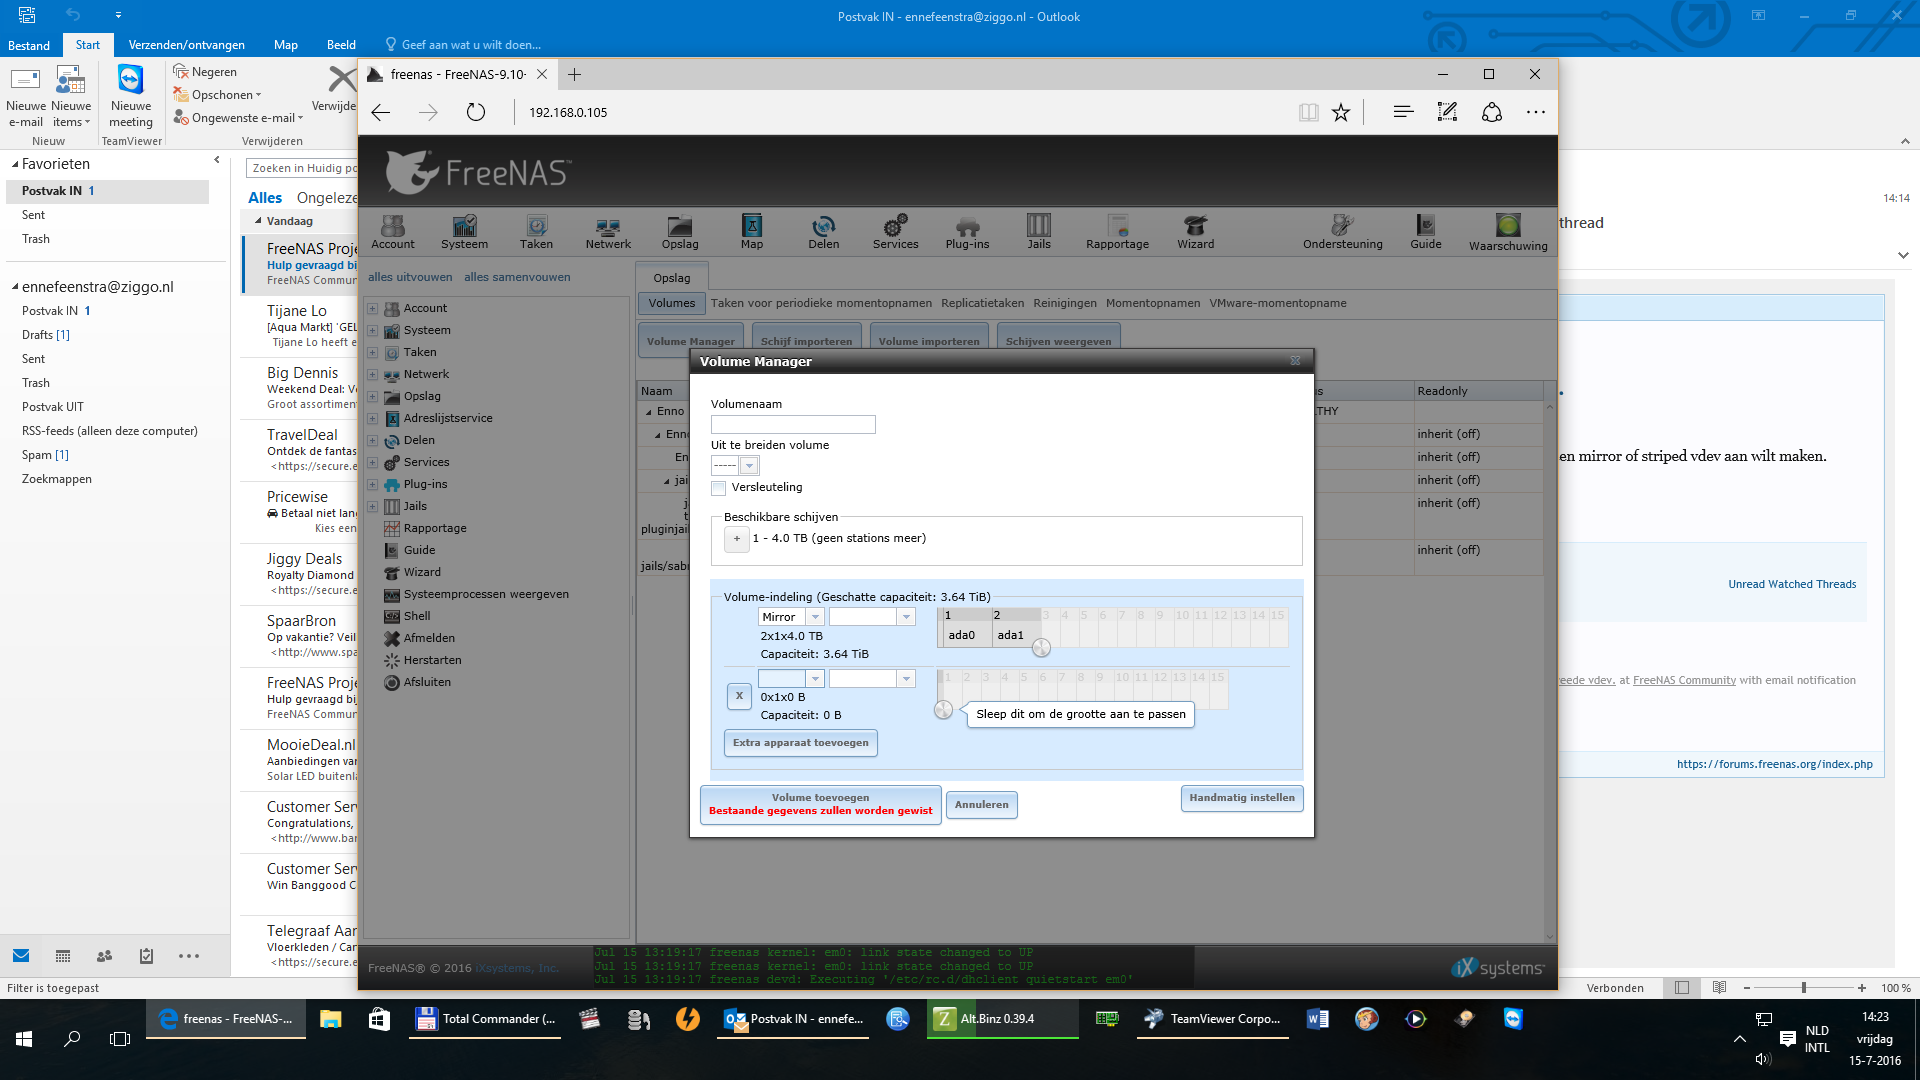Open the Guide toolbar icon
Image resolution: width=1920 pixels, height=1080 pixels.
point(1426,232)
